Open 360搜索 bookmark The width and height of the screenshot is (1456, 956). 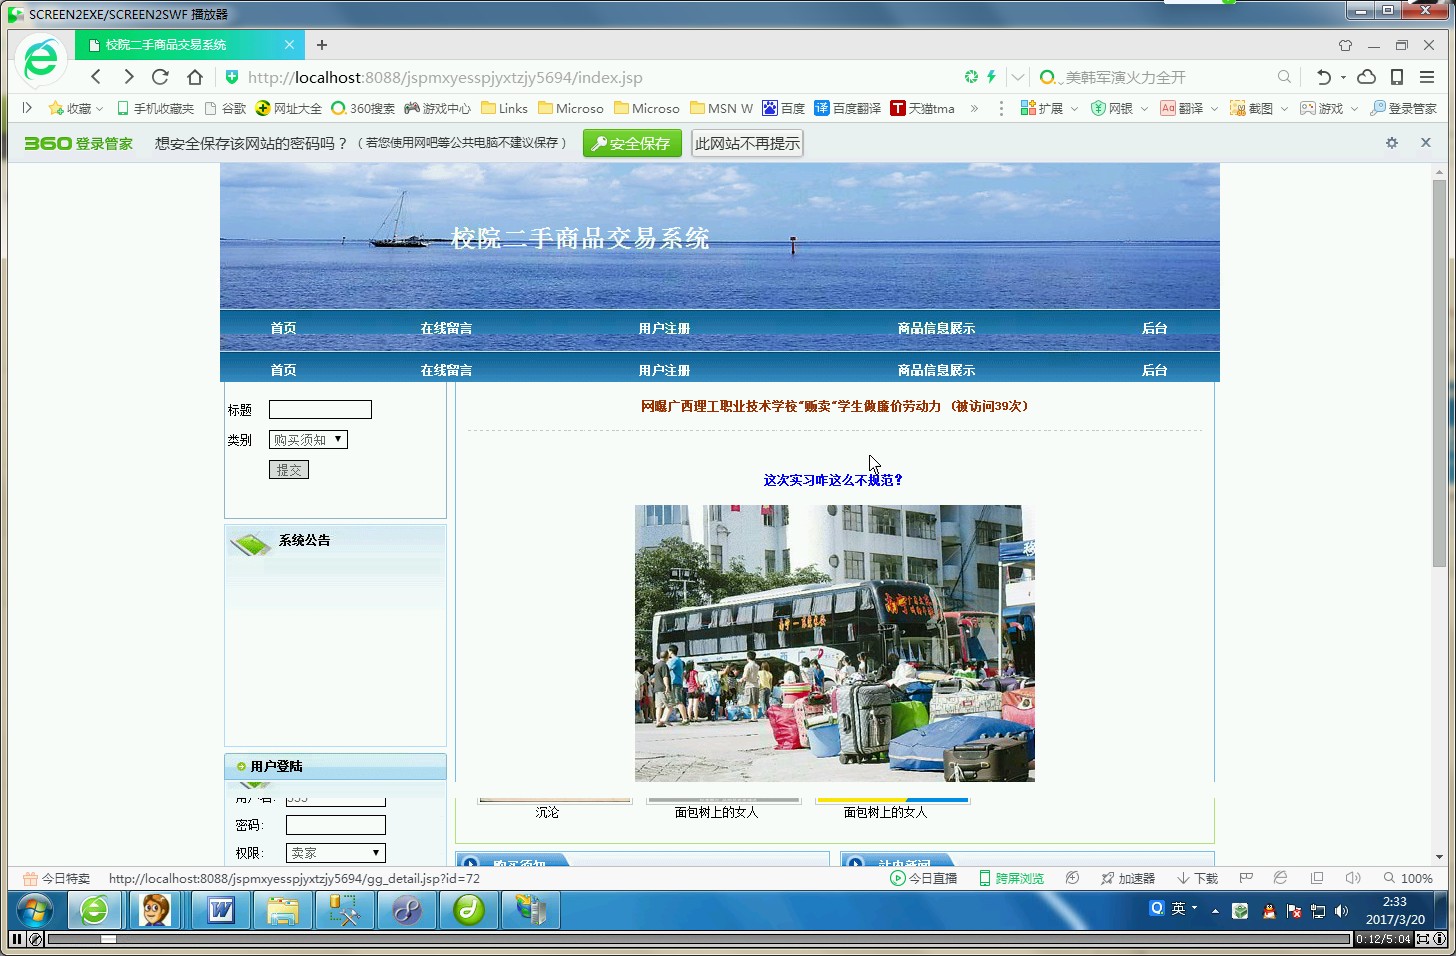tap(363, 108)
